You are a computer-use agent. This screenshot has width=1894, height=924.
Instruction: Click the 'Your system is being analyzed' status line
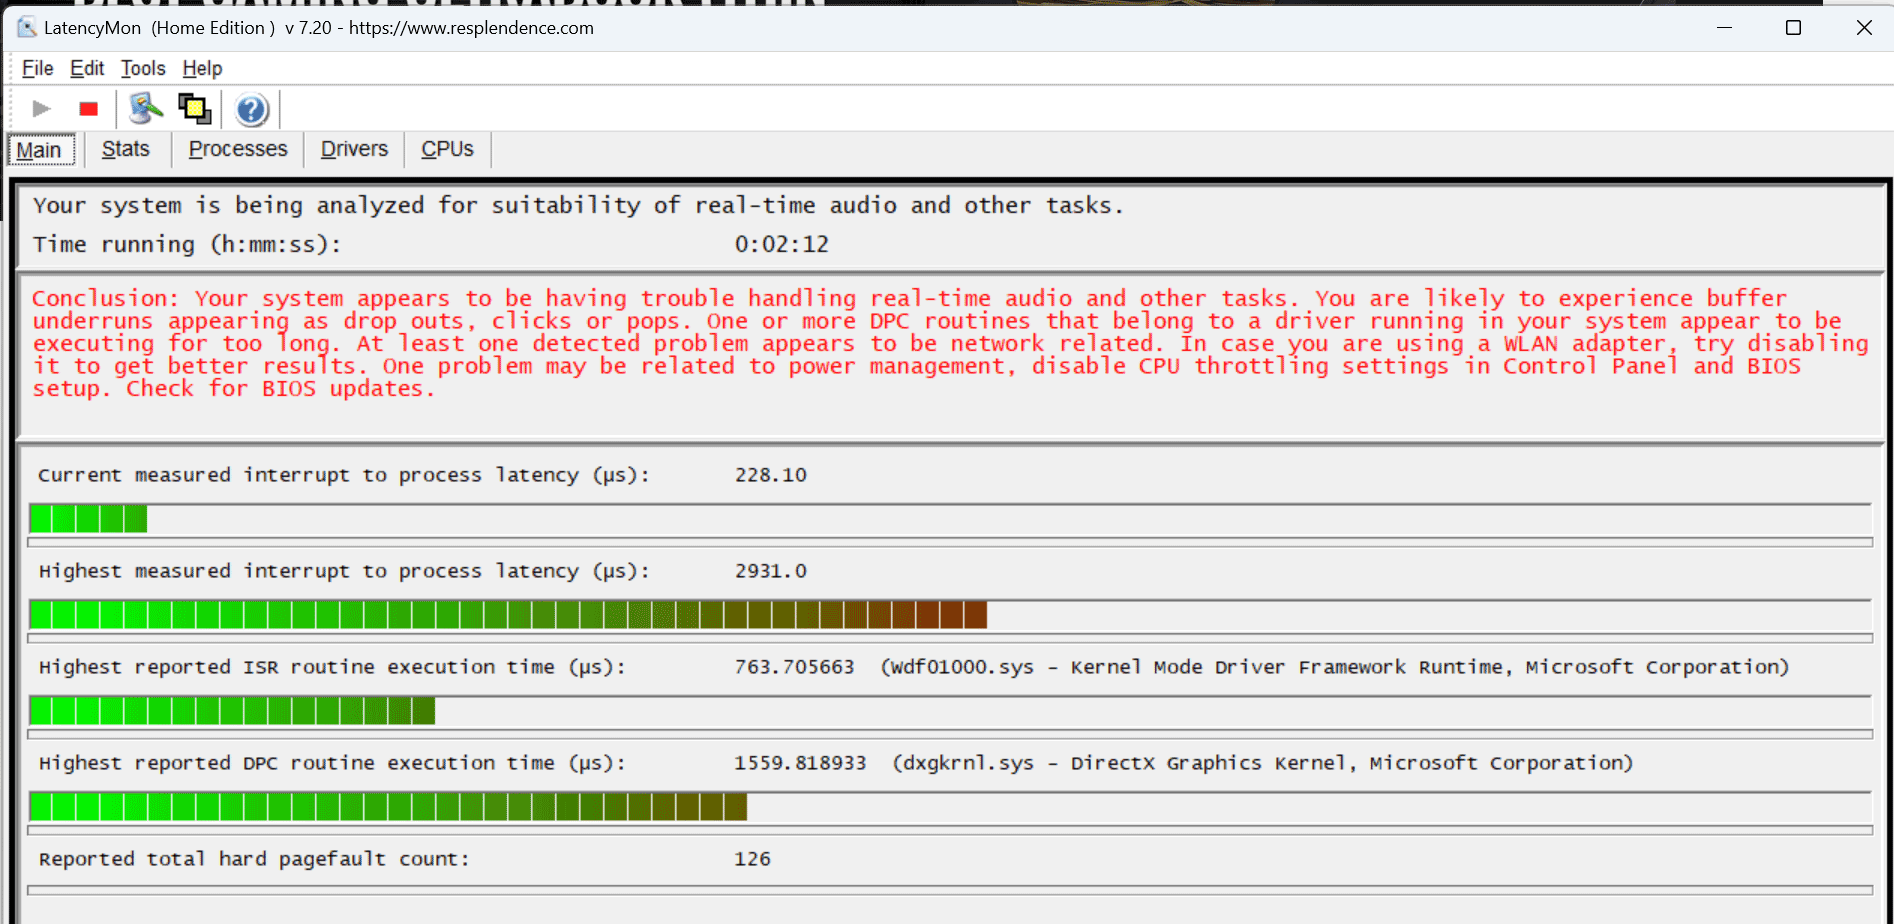click(x=578, y=205)
